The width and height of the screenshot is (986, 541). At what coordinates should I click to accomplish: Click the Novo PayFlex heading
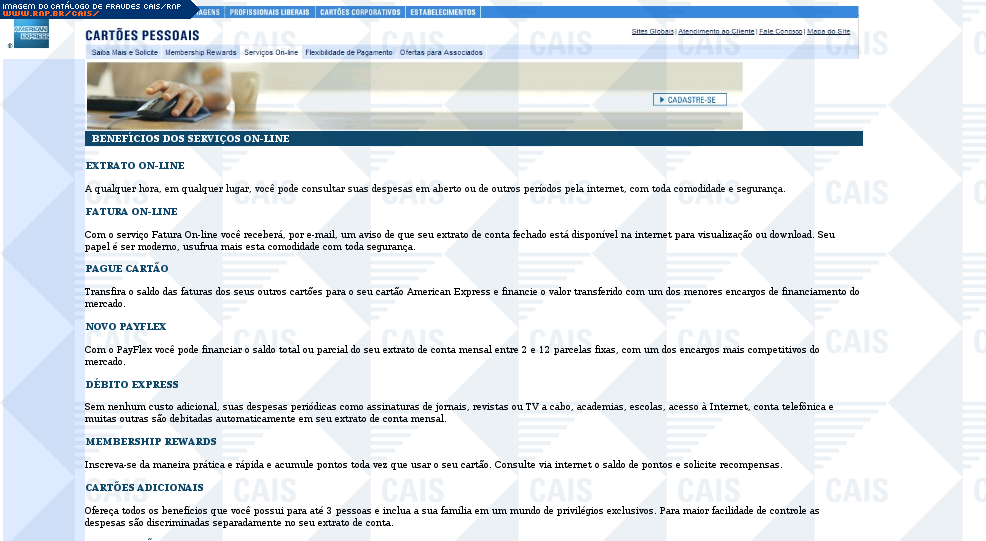pyautogui.click(x=126, y=327)
